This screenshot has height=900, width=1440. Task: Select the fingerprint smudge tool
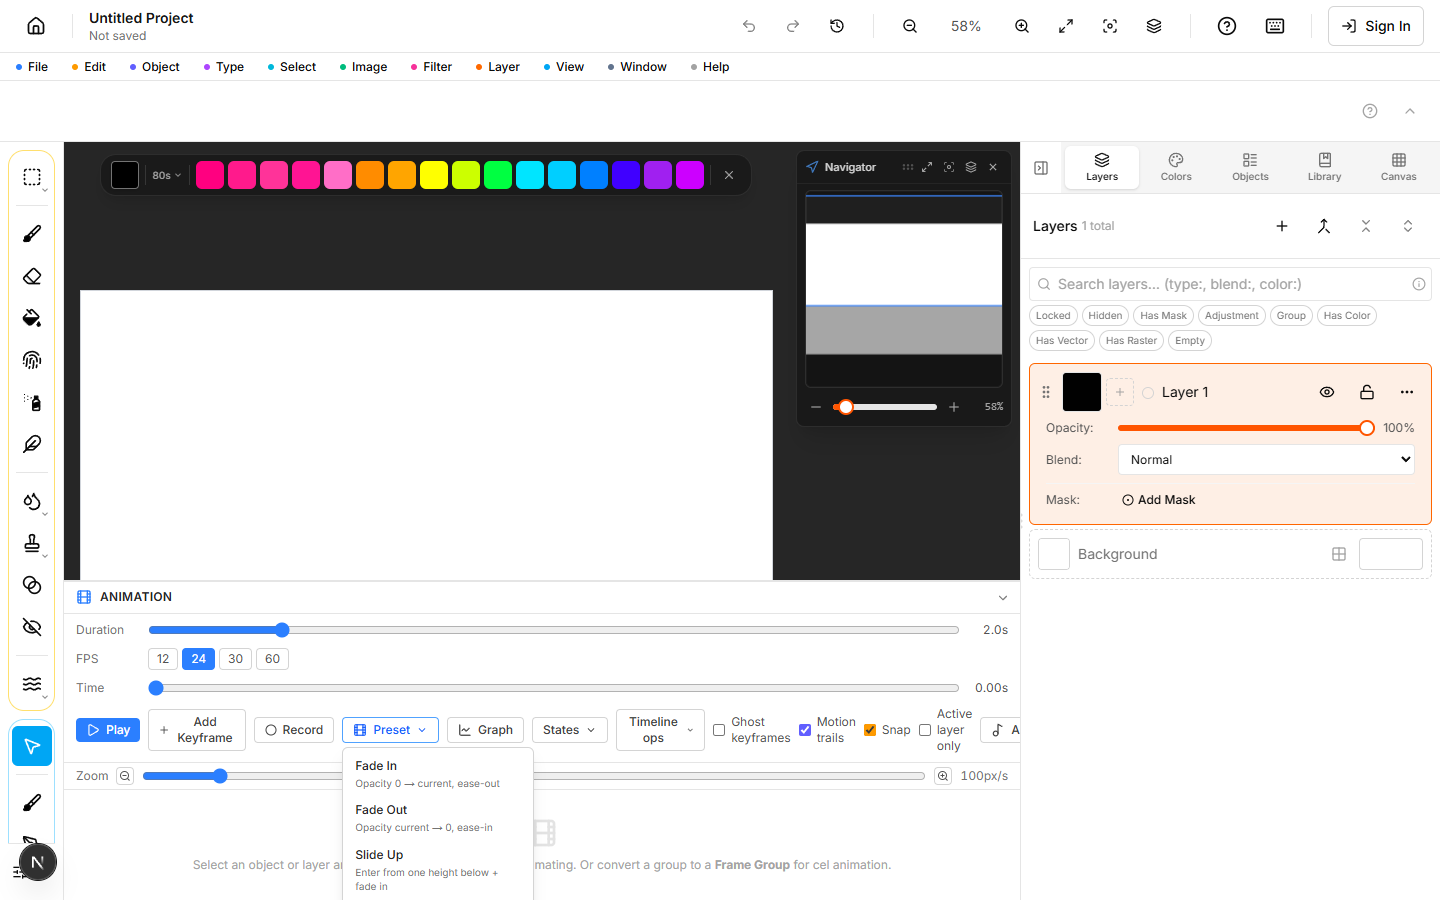click(32, 360)
